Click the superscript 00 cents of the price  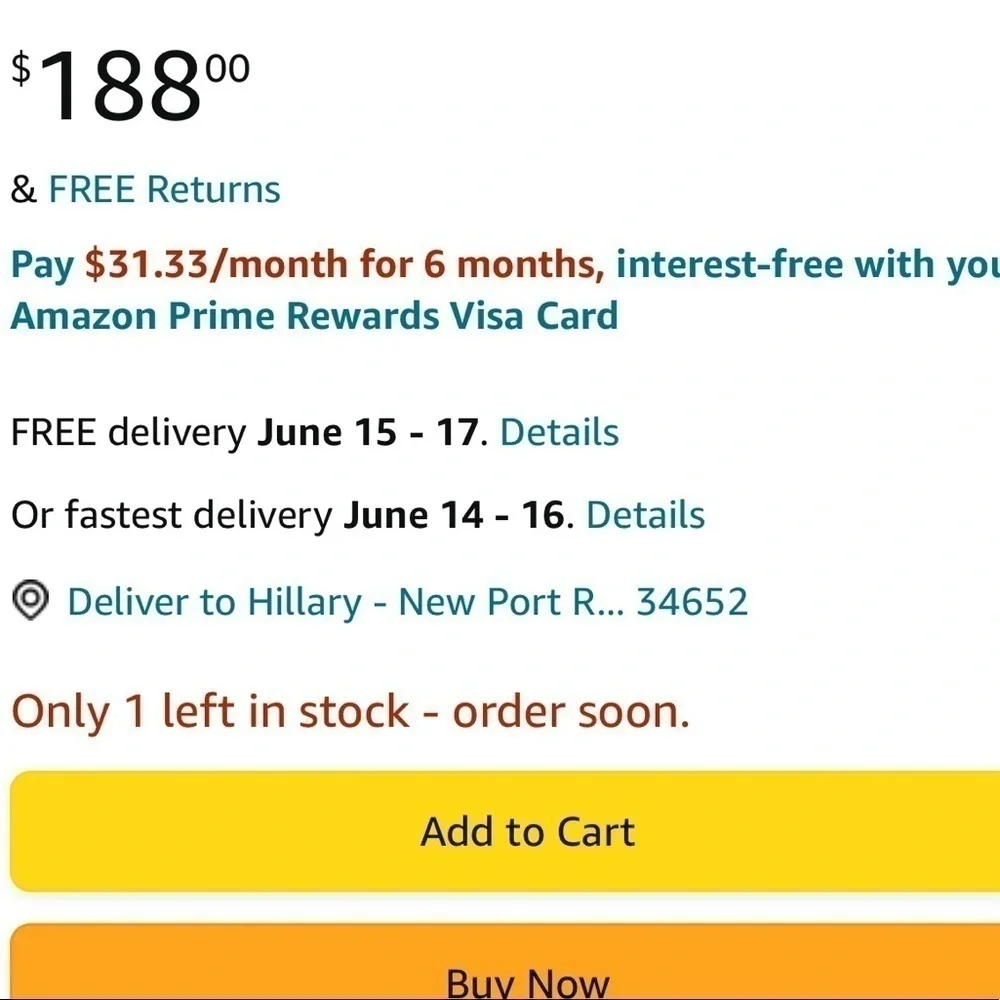[228, 68]
